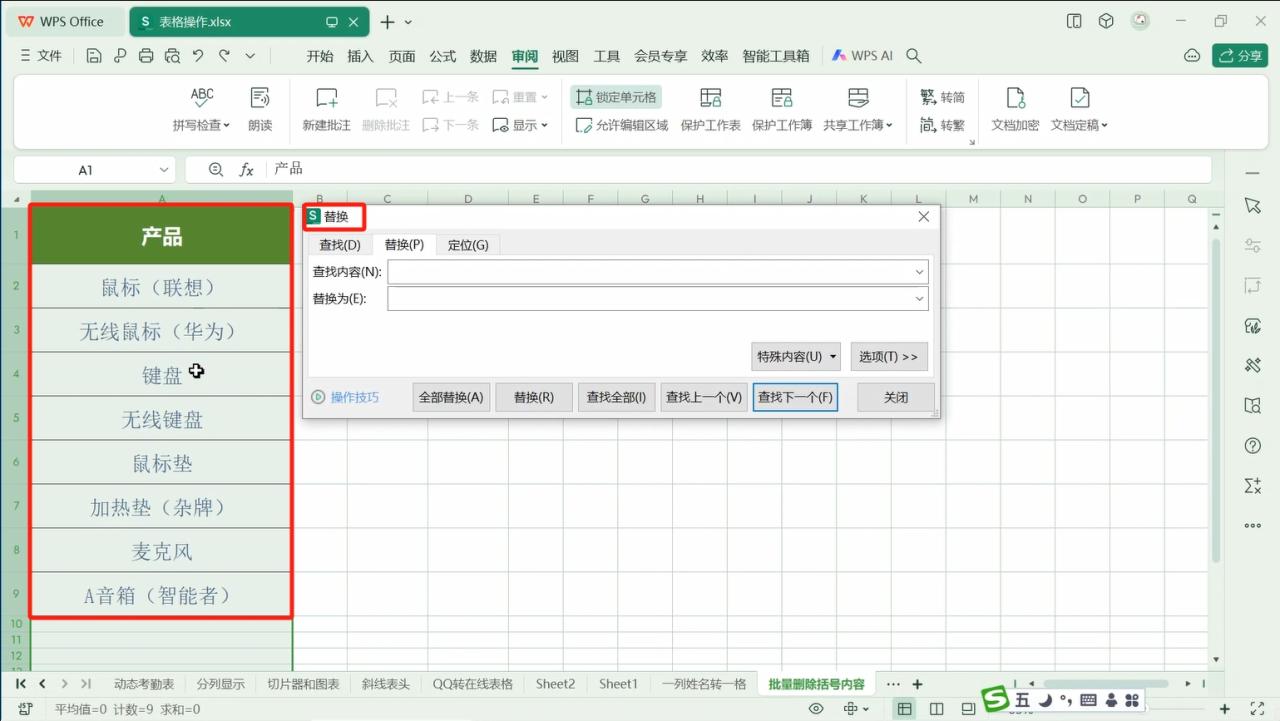The width and height of the screenshot is (1280, 721).
Task: Click 查找上一个(V) find previous
Action: tap(704, 397)
